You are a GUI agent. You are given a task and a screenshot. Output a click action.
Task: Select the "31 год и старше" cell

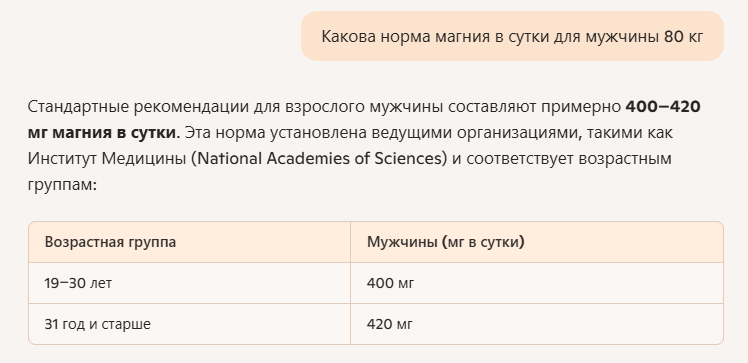[189, 324]
